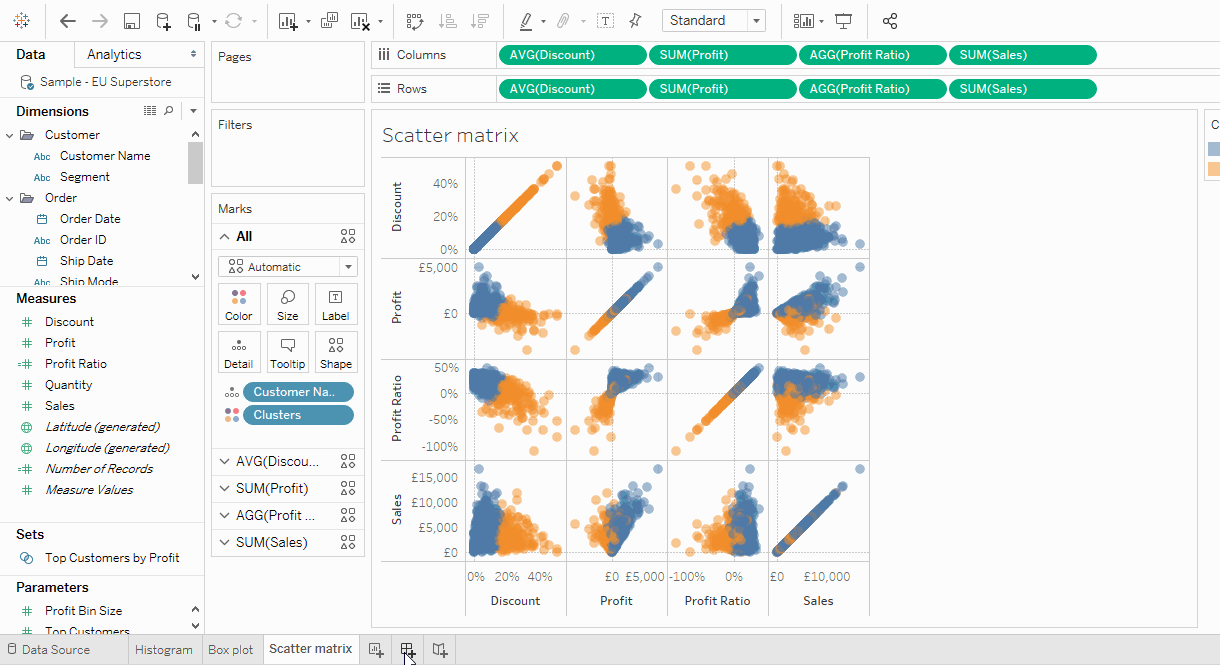The width and height of the screenshot is (1220, 665).
Task: Collapse the Customer dimension folder
Action: 10,135
